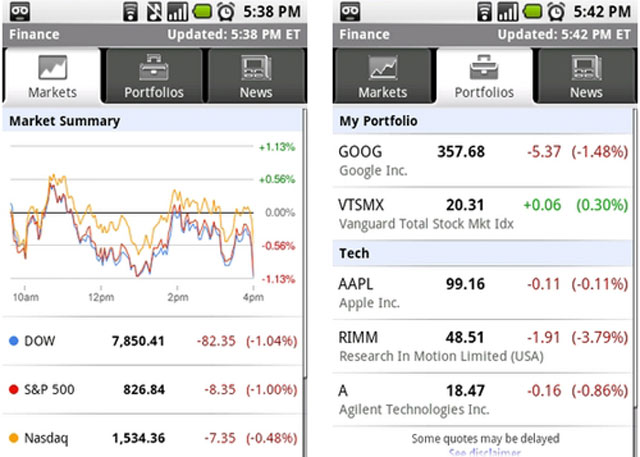Open the VTSMX Vanguard Total Stock row
Image resolution: width=640 pixels, height=457 pixels.
click(483, 213)
